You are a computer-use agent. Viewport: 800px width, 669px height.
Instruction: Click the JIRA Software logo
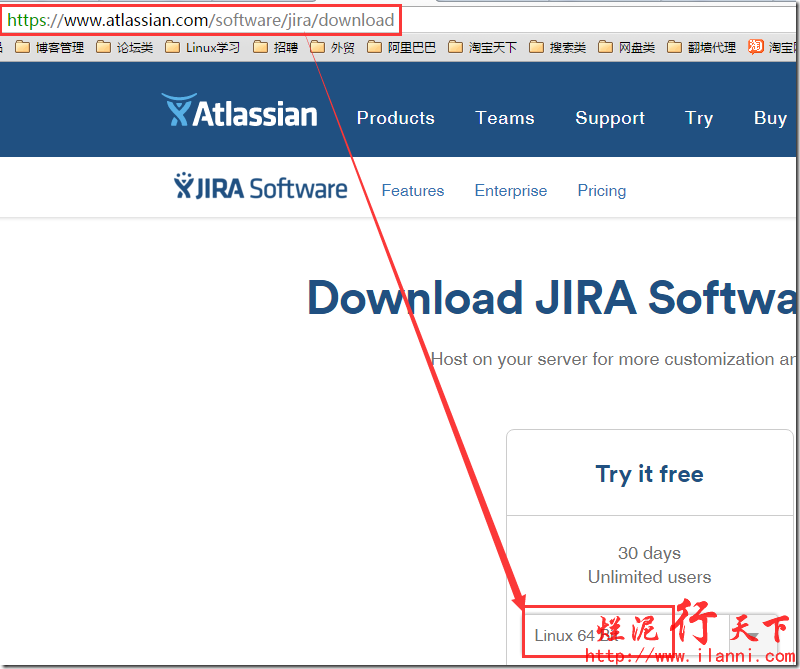point(260,187)
